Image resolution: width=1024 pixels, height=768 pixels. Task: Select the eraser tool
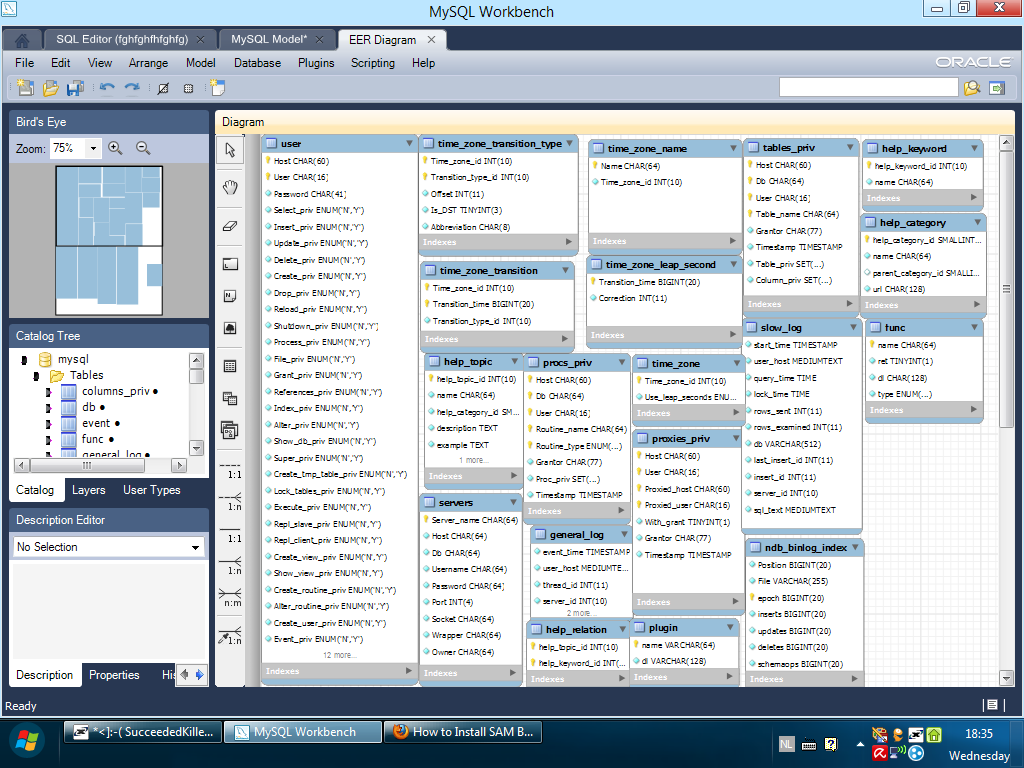click(230, 226)
